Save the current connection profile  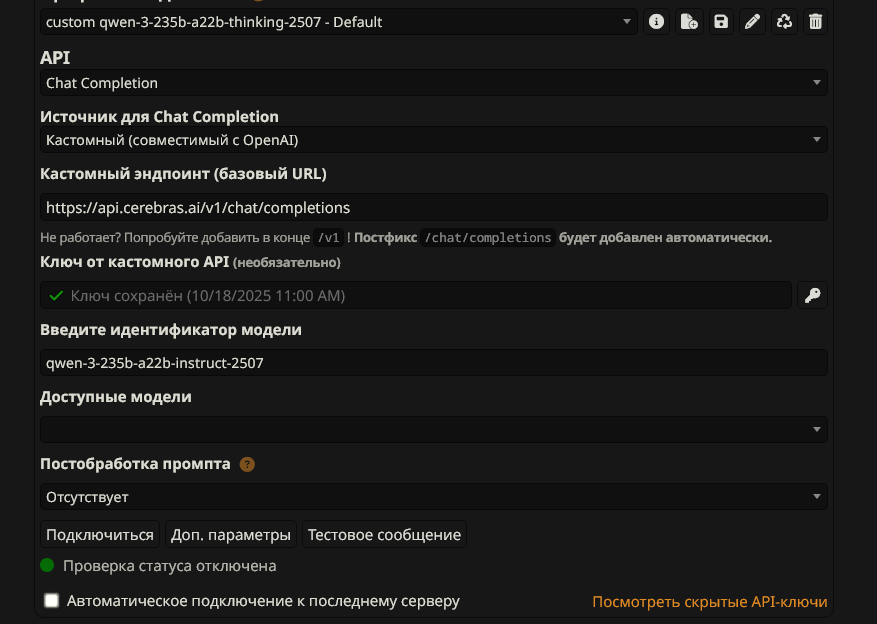720,21
